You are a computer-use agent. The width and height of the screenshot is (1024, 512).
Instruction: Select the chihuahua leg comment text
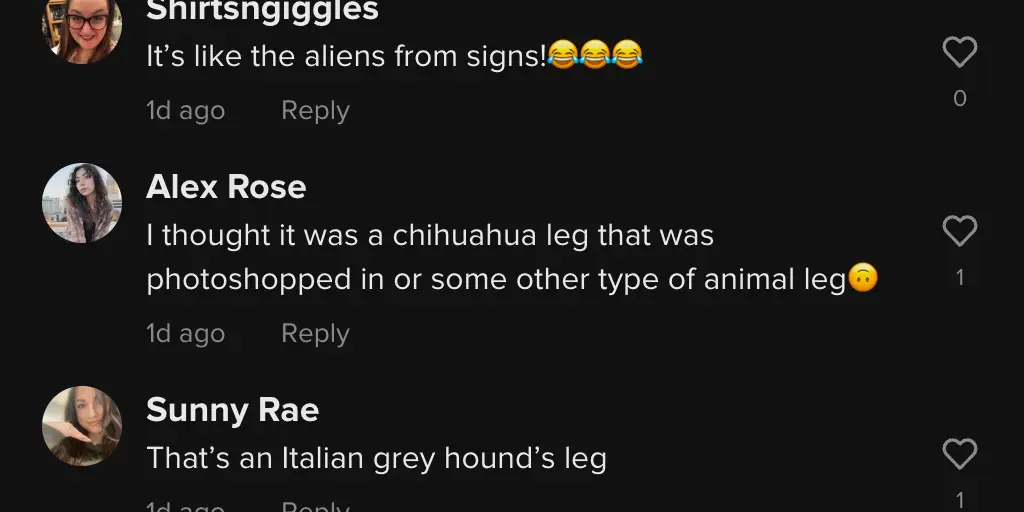[x=512, y=257]
